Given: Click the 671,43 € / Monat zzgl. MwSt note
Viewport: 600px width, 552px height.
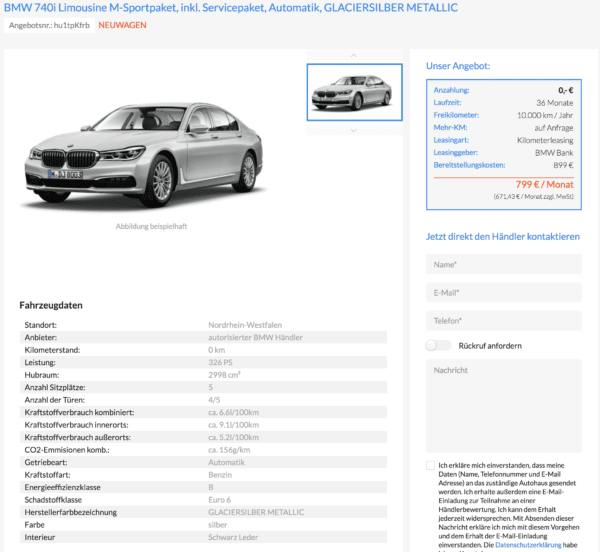Looking at the screenshot, I should (x=533, y=197).
